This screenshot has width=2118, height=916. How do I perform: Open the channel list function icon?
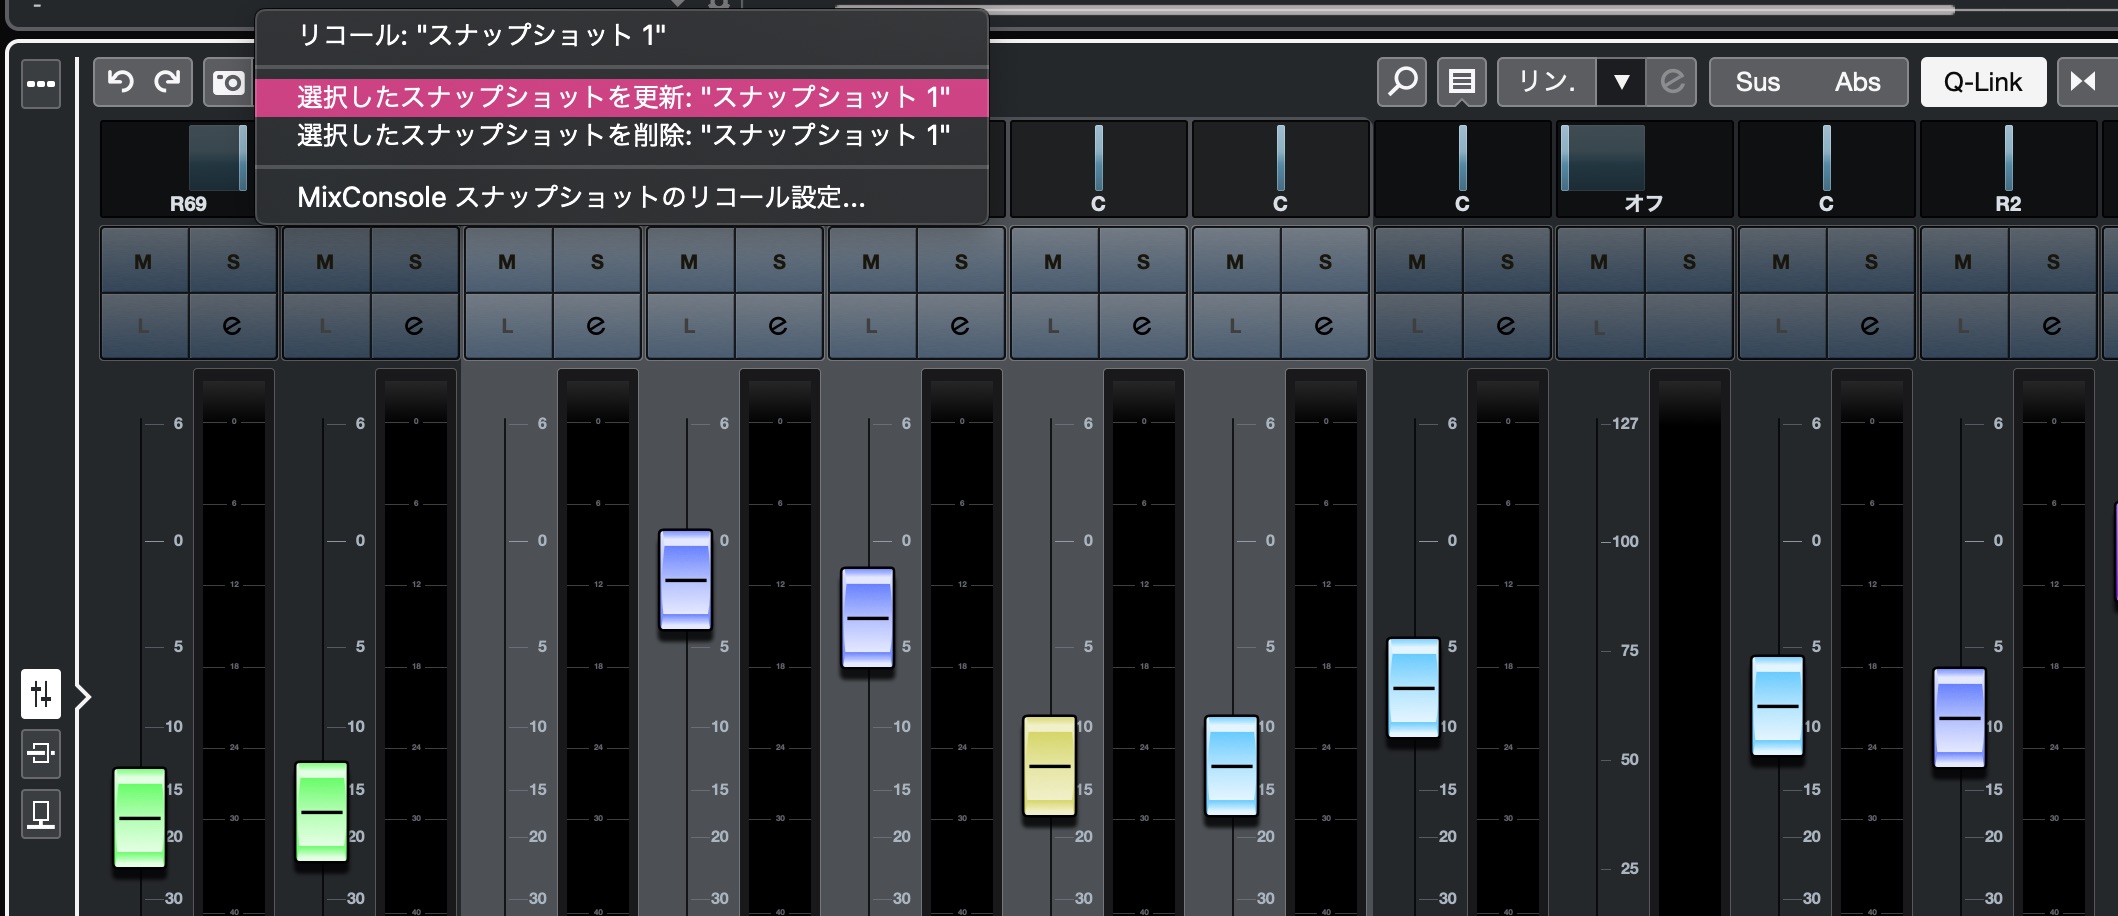[x=1462, y=82]
